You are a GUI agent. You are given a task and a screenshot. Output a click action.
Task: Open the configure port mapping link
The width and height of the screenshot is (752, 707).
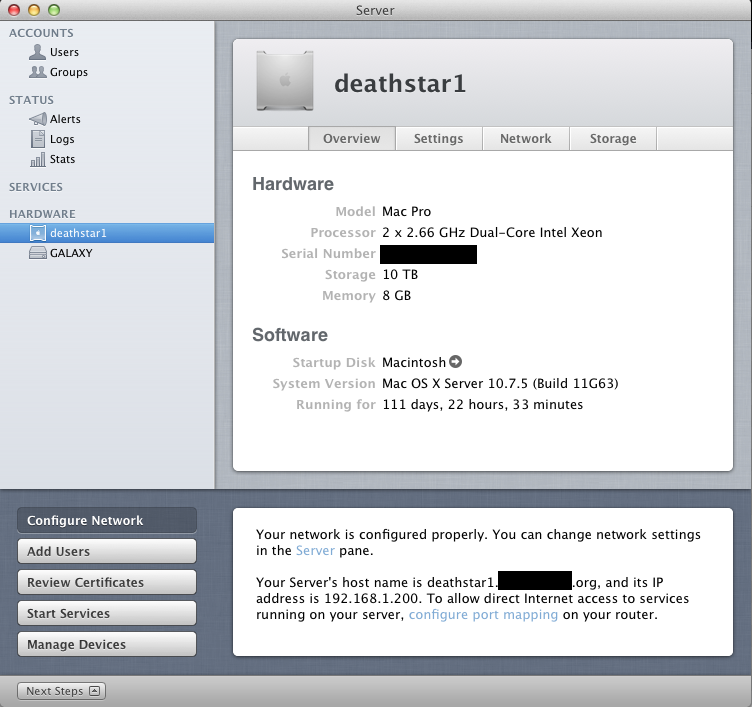[x=483, y=614]
